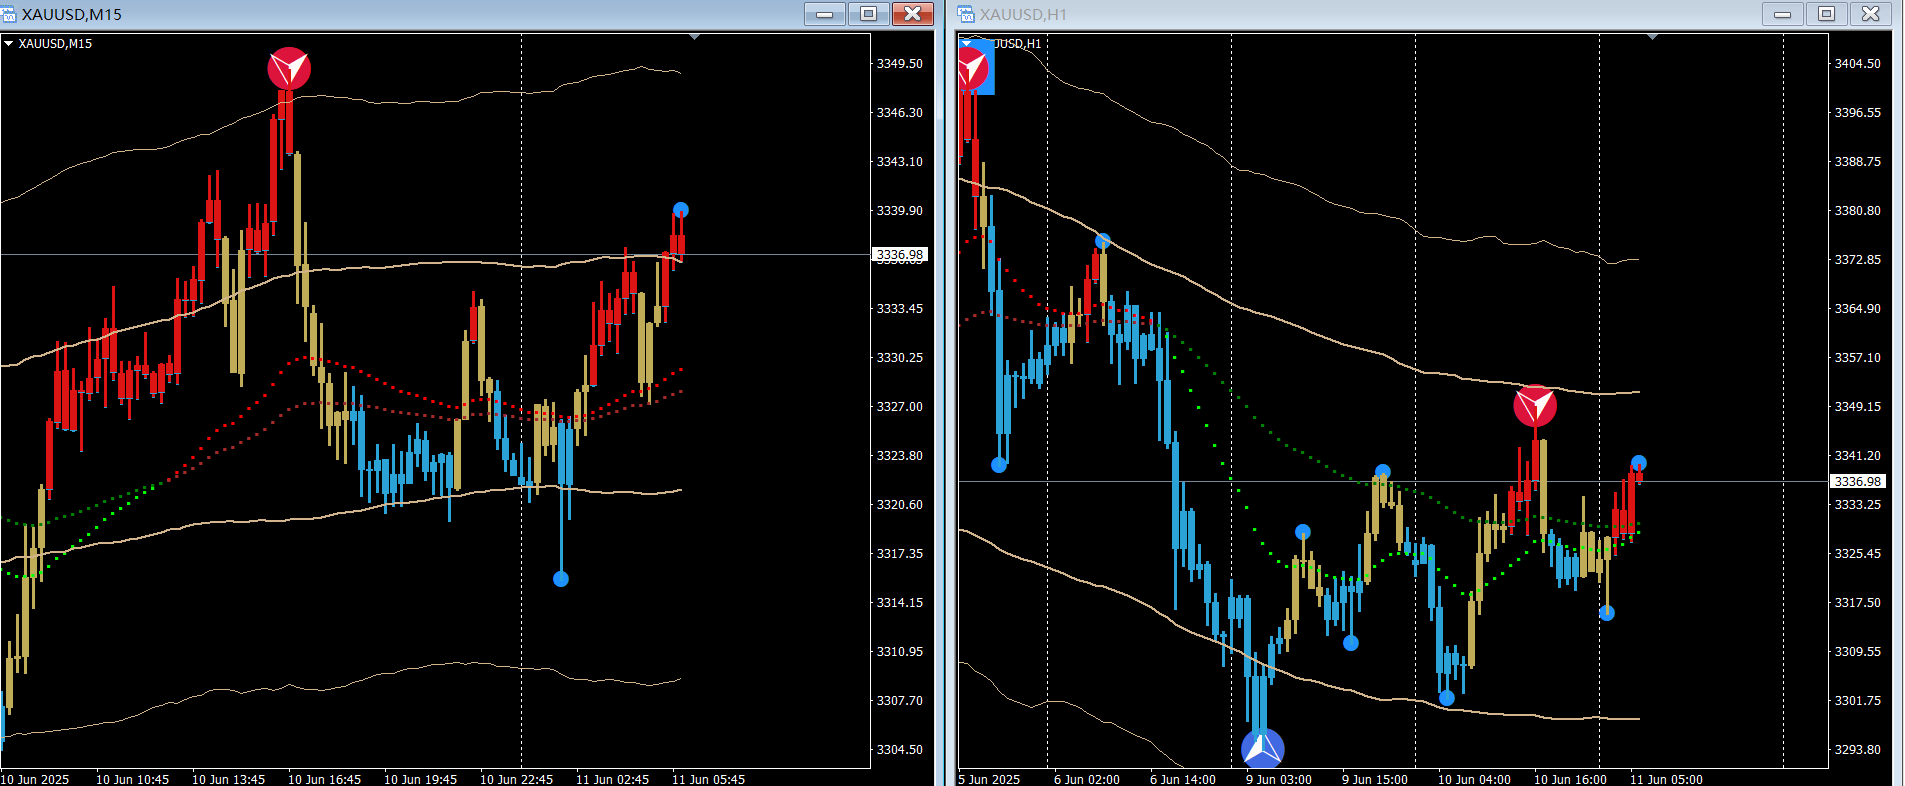Click the XAUUSD,H1 window title text
The image size is (1905, 786).
click(x=1023, y=14)
